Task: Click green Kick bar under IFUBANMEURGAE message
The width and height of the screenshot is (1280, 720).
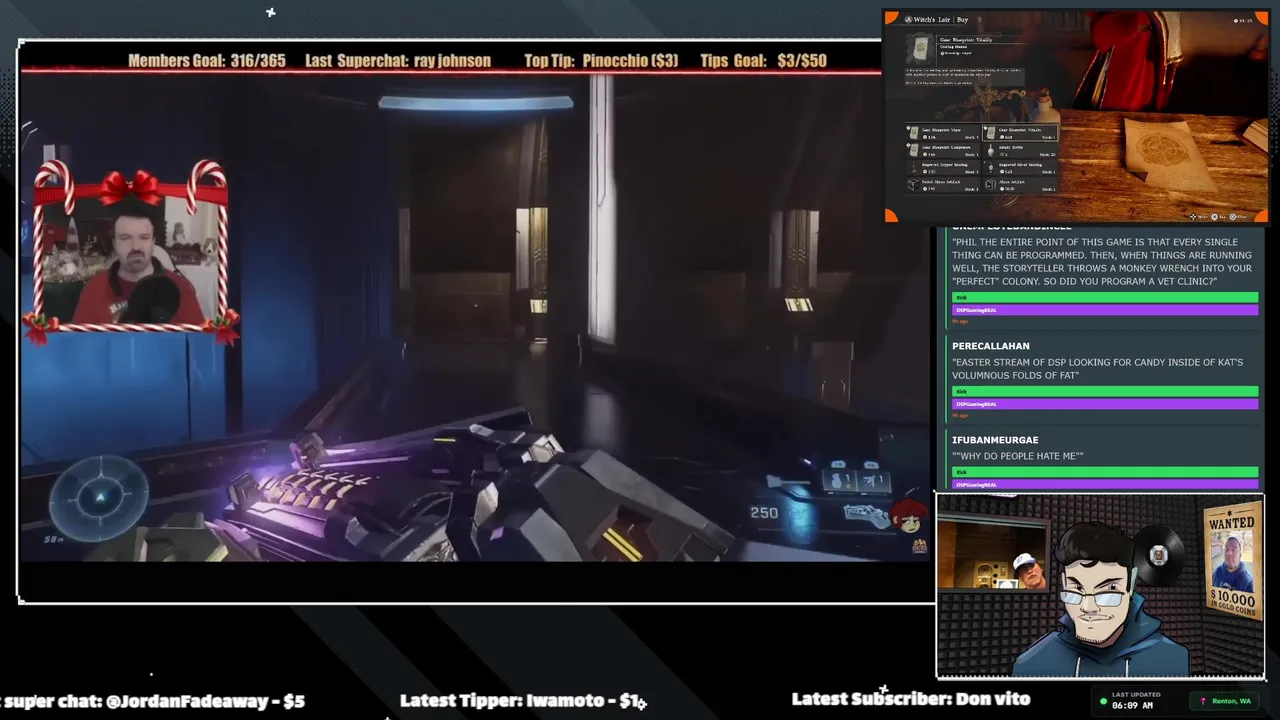Action: [1105, 472]
